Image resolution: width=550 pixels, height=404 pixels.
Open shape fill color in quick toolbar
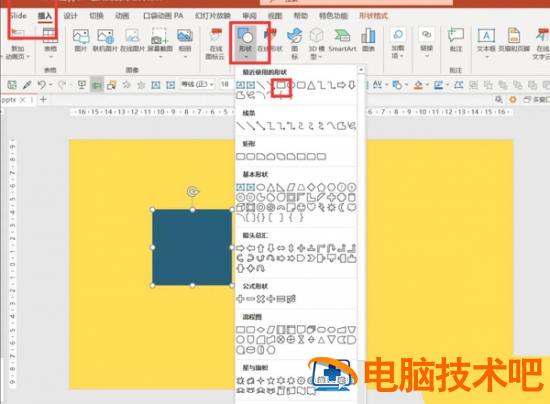pos(418,85)
